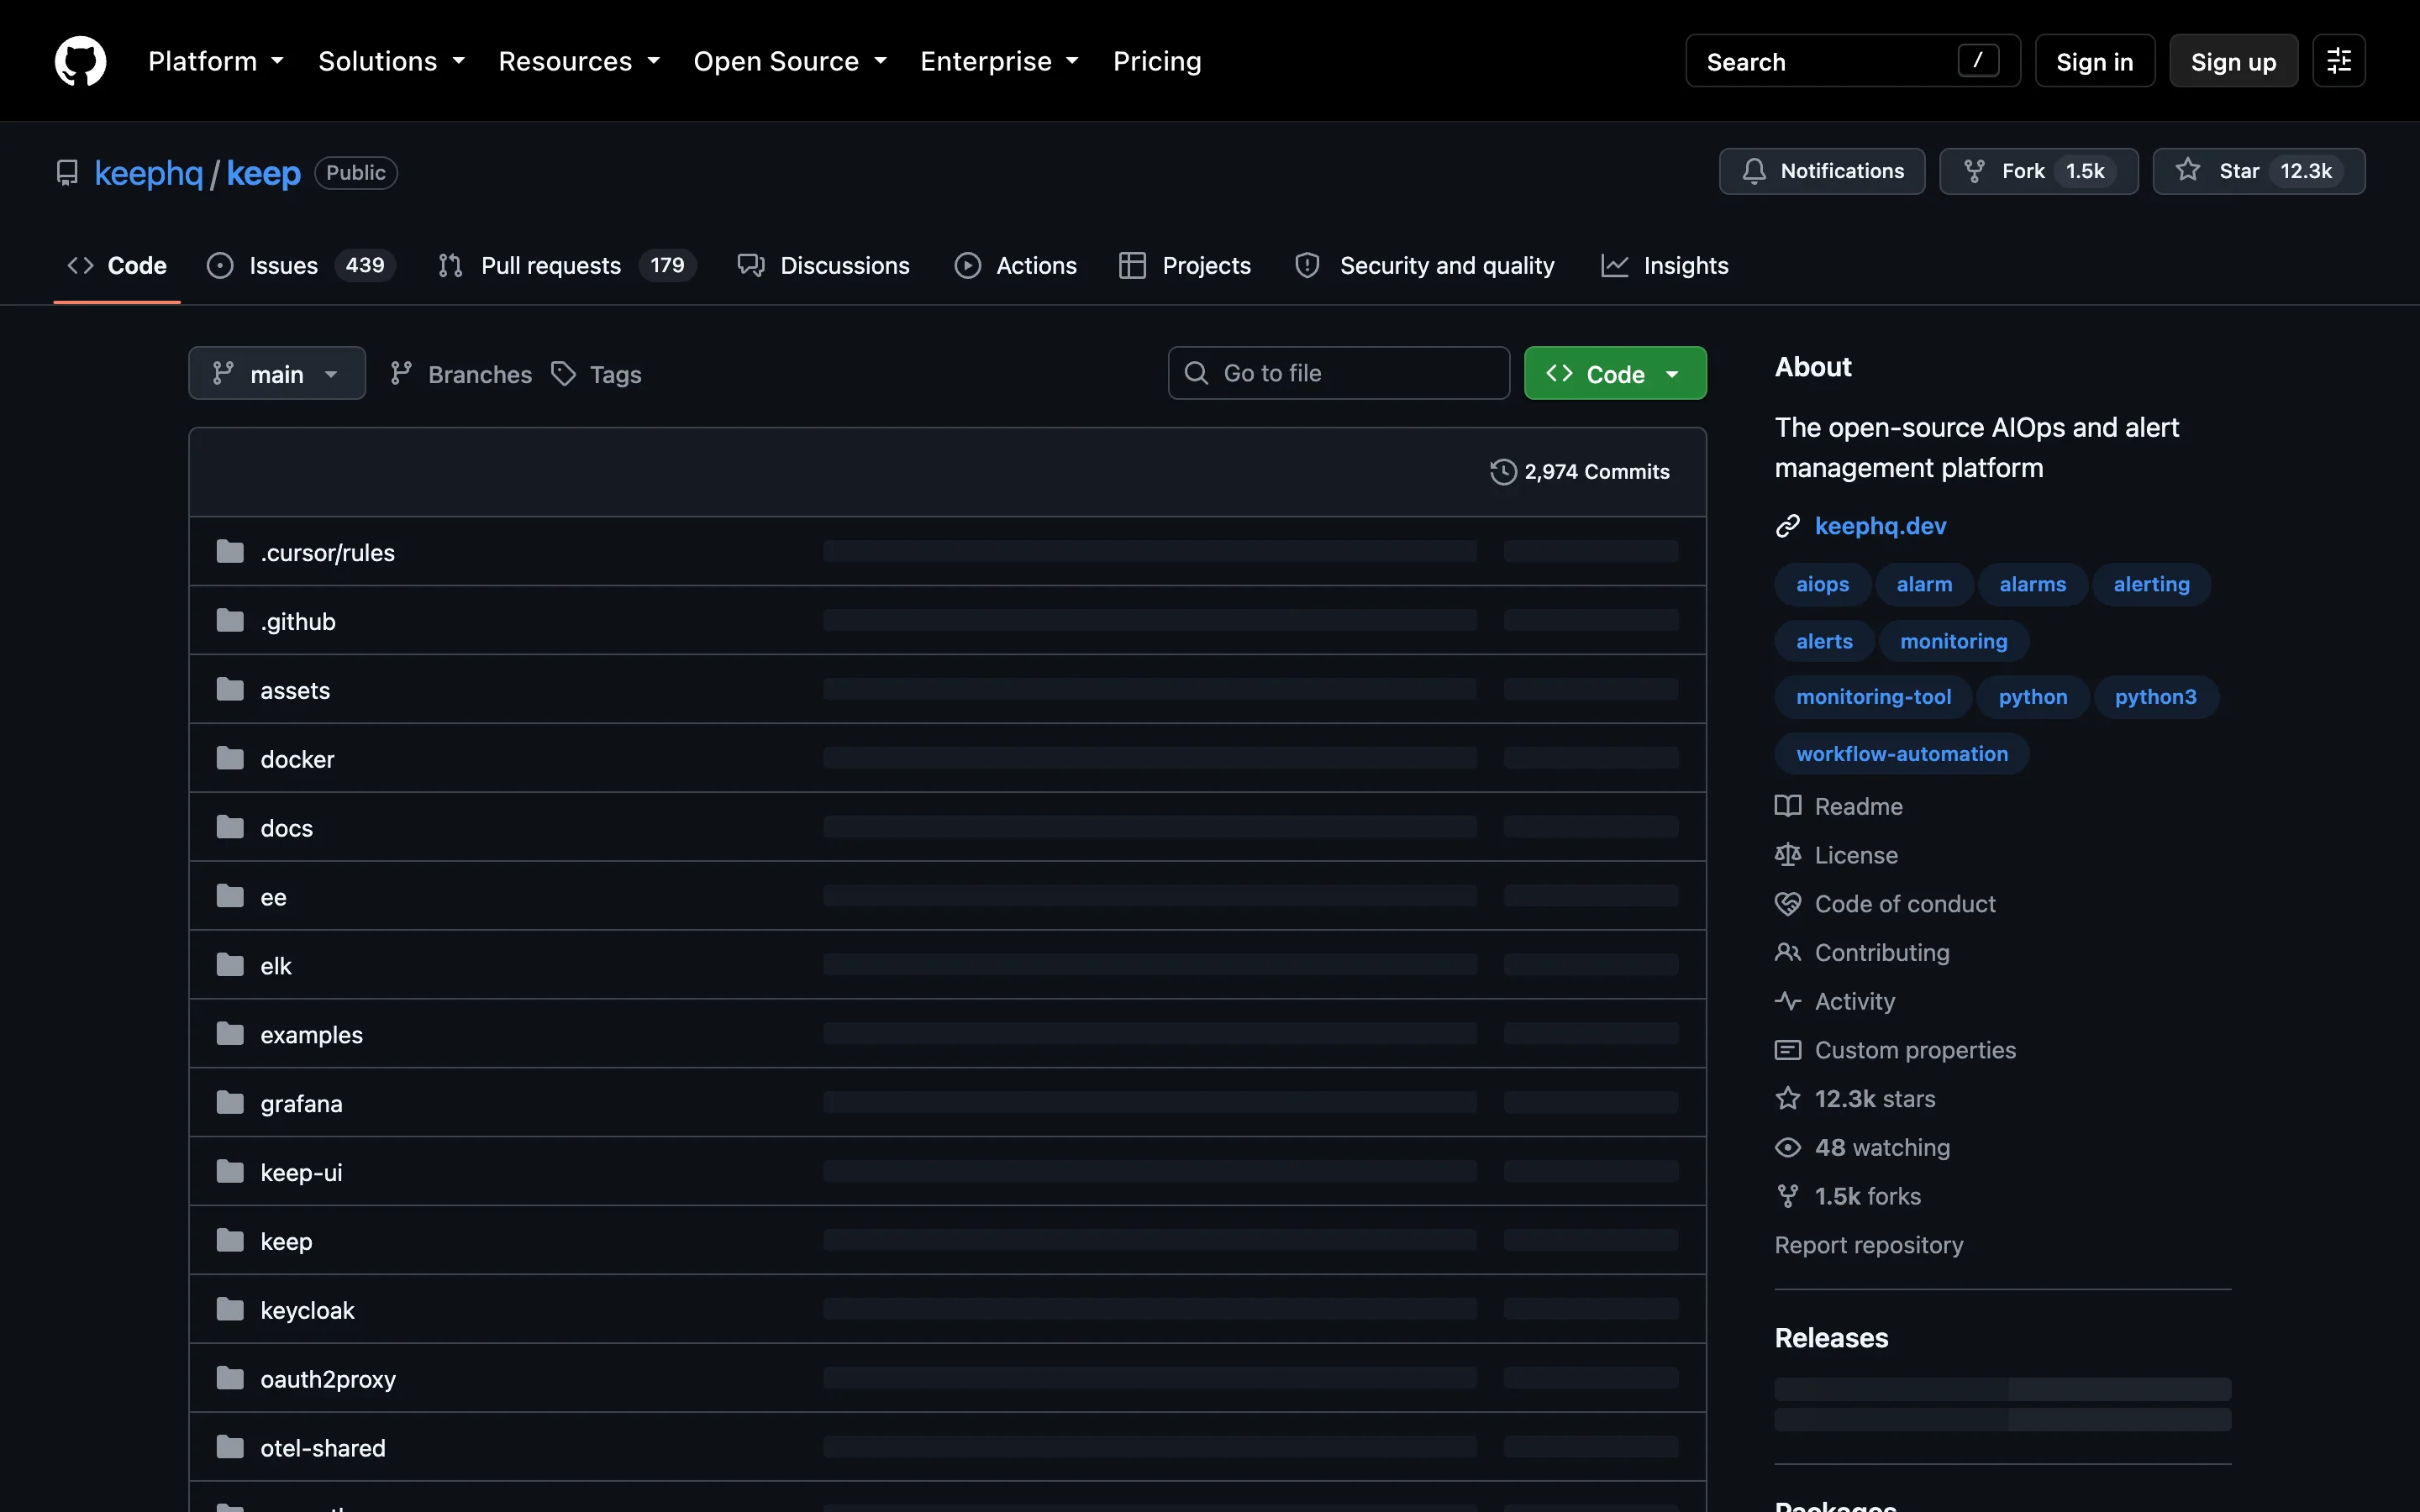Click the Search input field

tap(1852, 61)
